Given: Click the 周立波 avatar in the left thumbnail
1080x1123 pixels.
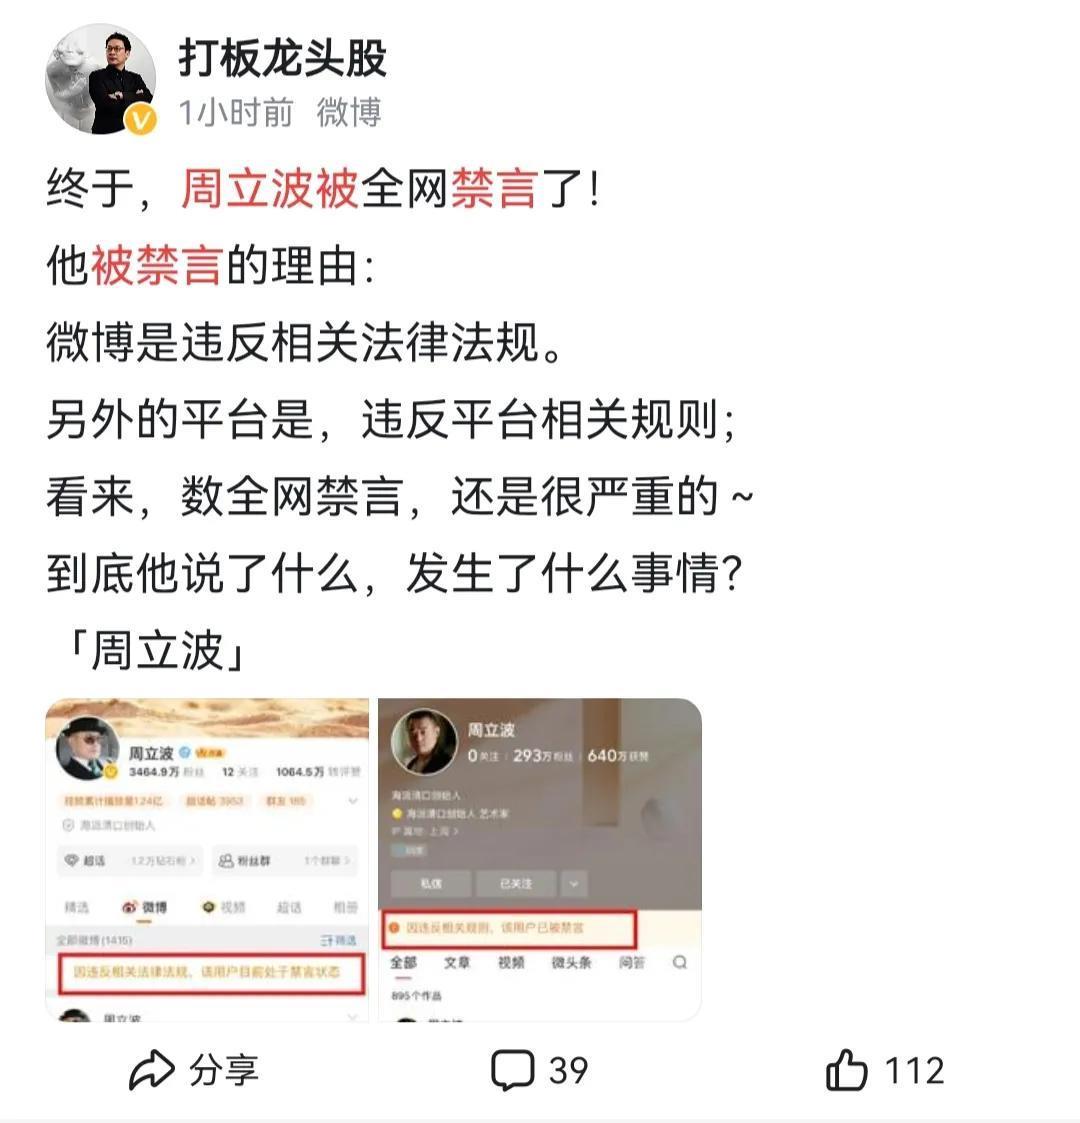Looking at the screenshot, I should click(x=87, y=748).
